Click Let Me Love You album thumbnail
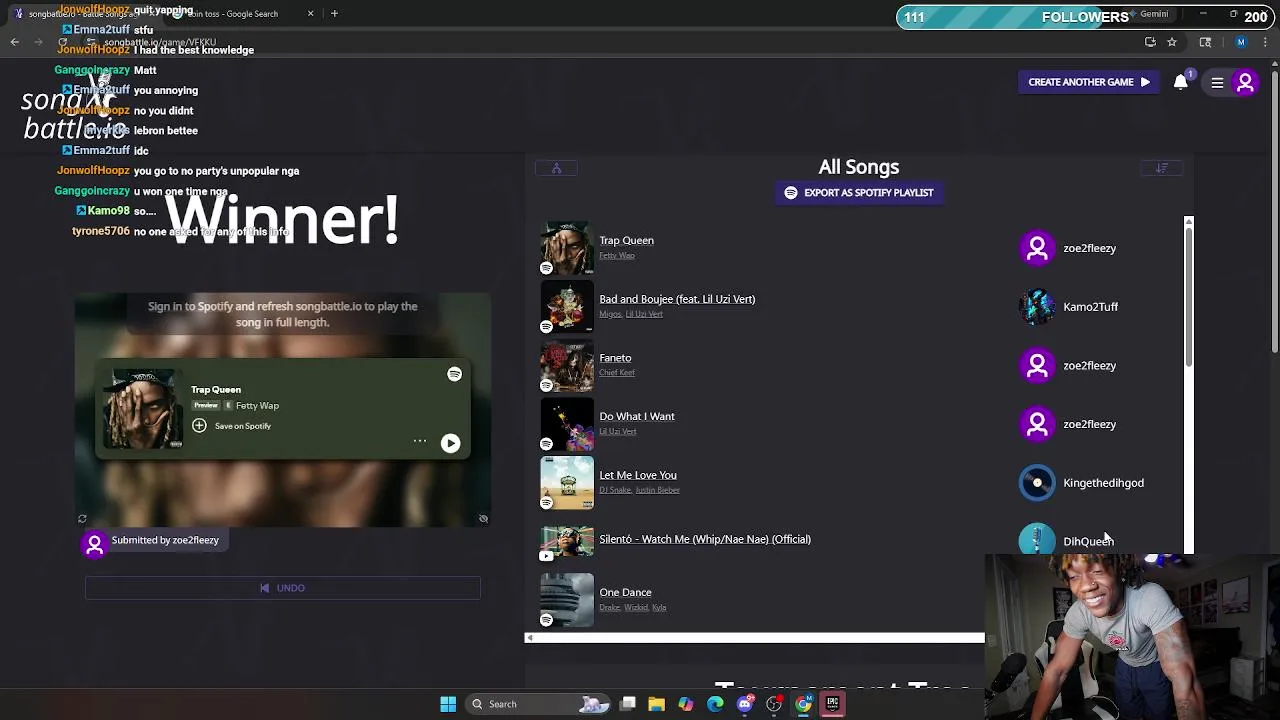 point(567,483)
